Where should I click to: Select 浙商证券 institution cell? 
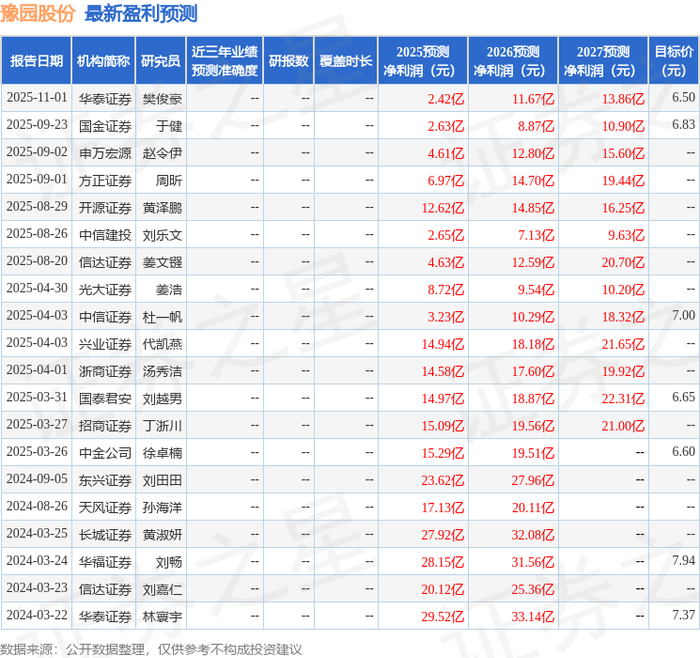105,371
